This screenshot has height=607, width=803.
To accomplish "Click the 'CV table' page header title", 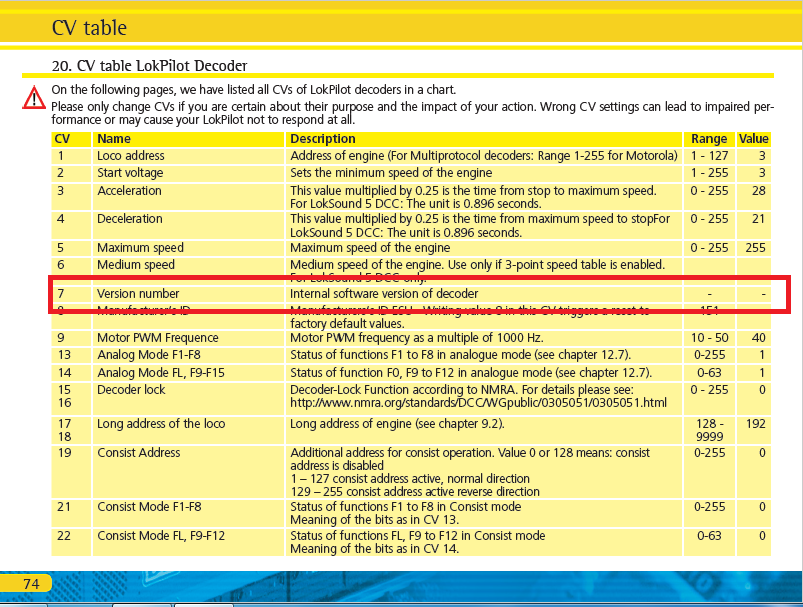I will [89, 28].
